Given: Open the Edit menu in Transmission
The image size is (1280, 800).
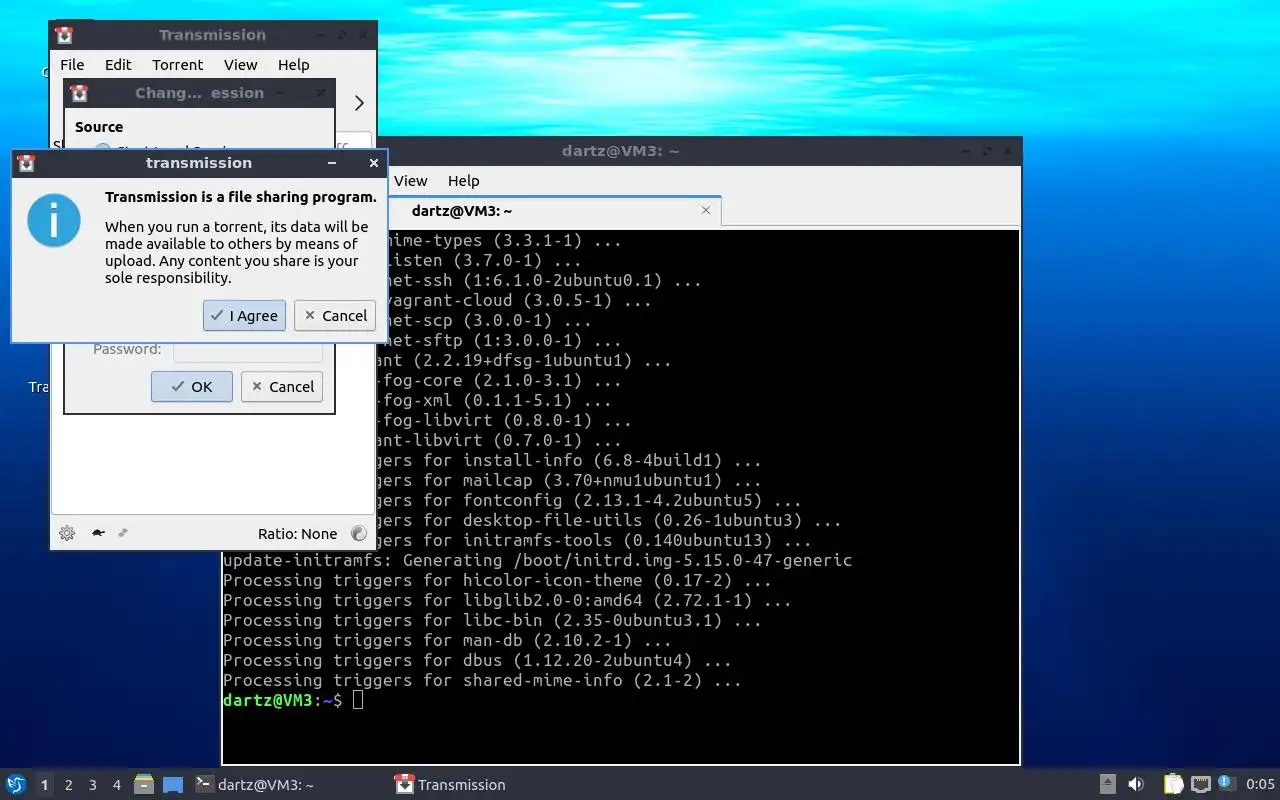Looking at the screenshot, I should pos(118,64).
